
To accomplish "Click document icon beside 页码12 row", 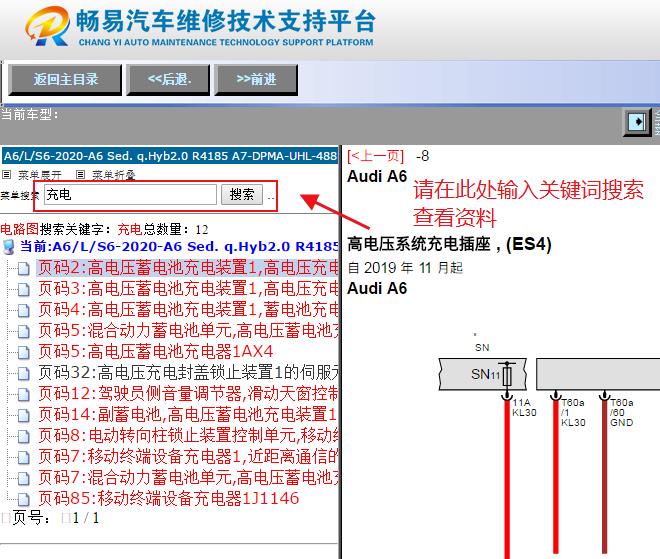I will 24,394.
